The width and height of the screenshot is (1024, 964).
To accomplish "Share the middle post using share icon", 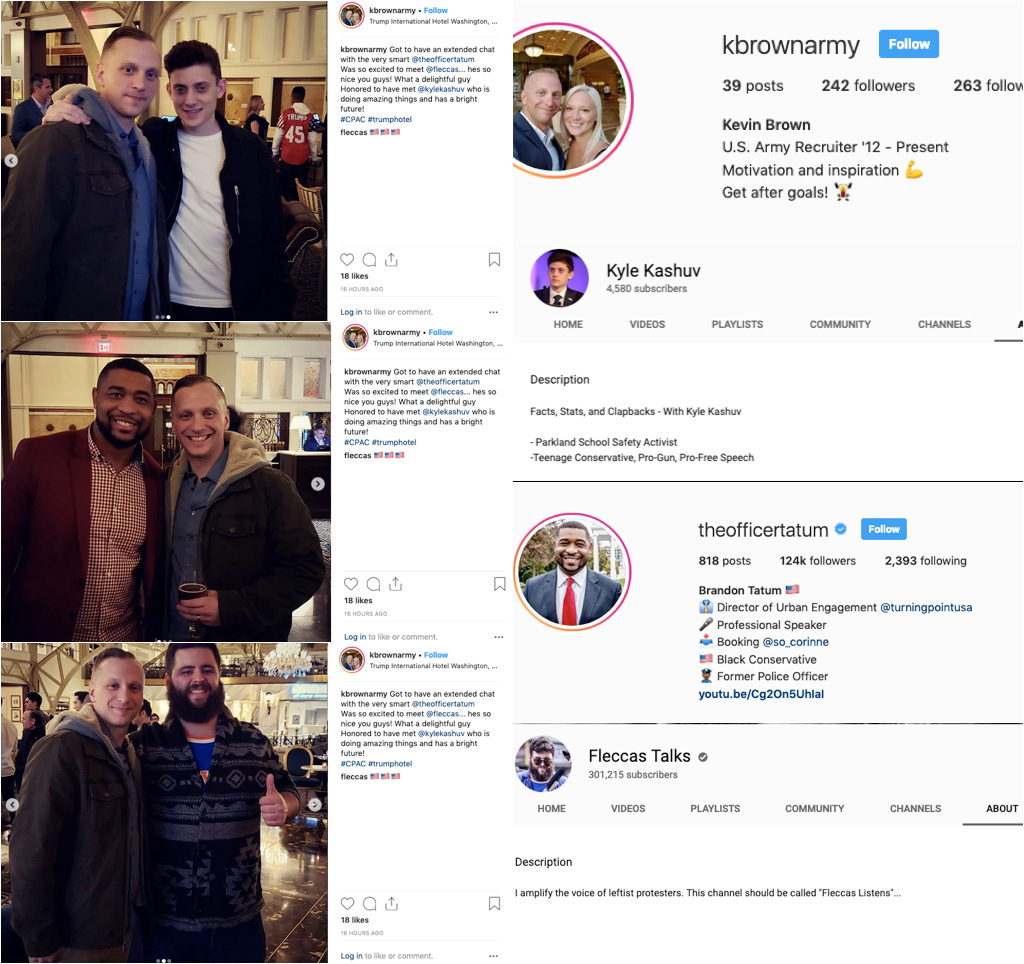I will [x=395, y=583].
